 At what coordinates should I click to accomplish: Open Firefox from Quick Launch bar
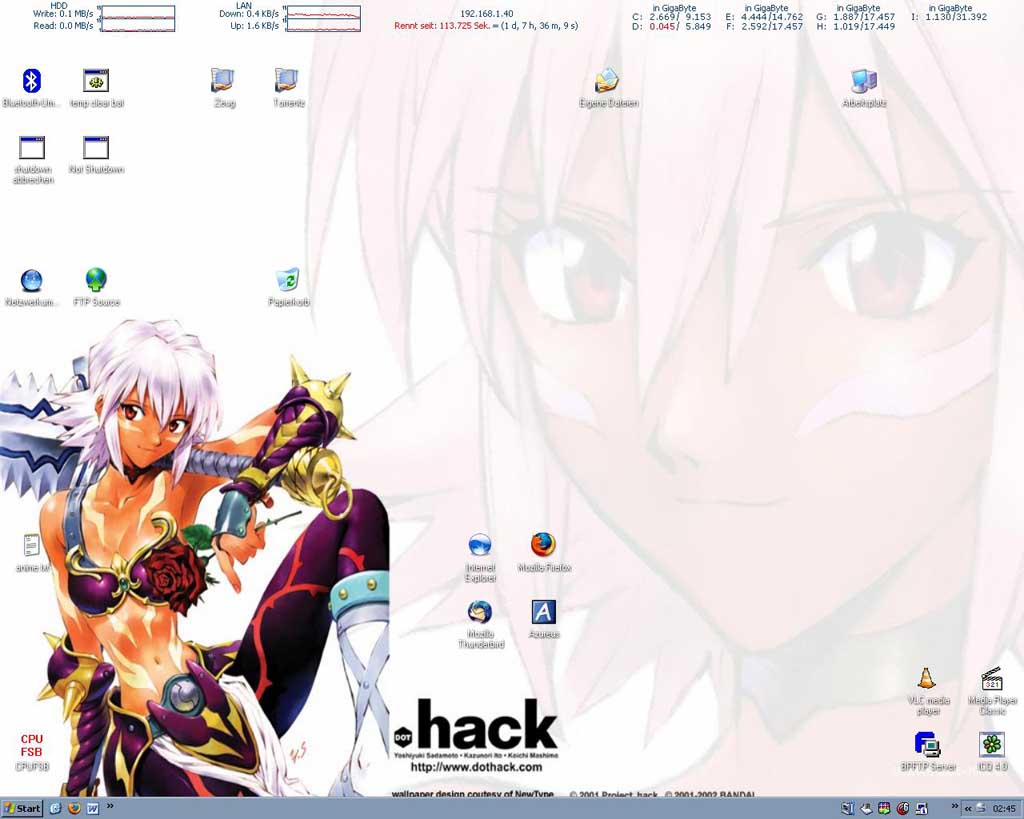click(x=74, y=809)
